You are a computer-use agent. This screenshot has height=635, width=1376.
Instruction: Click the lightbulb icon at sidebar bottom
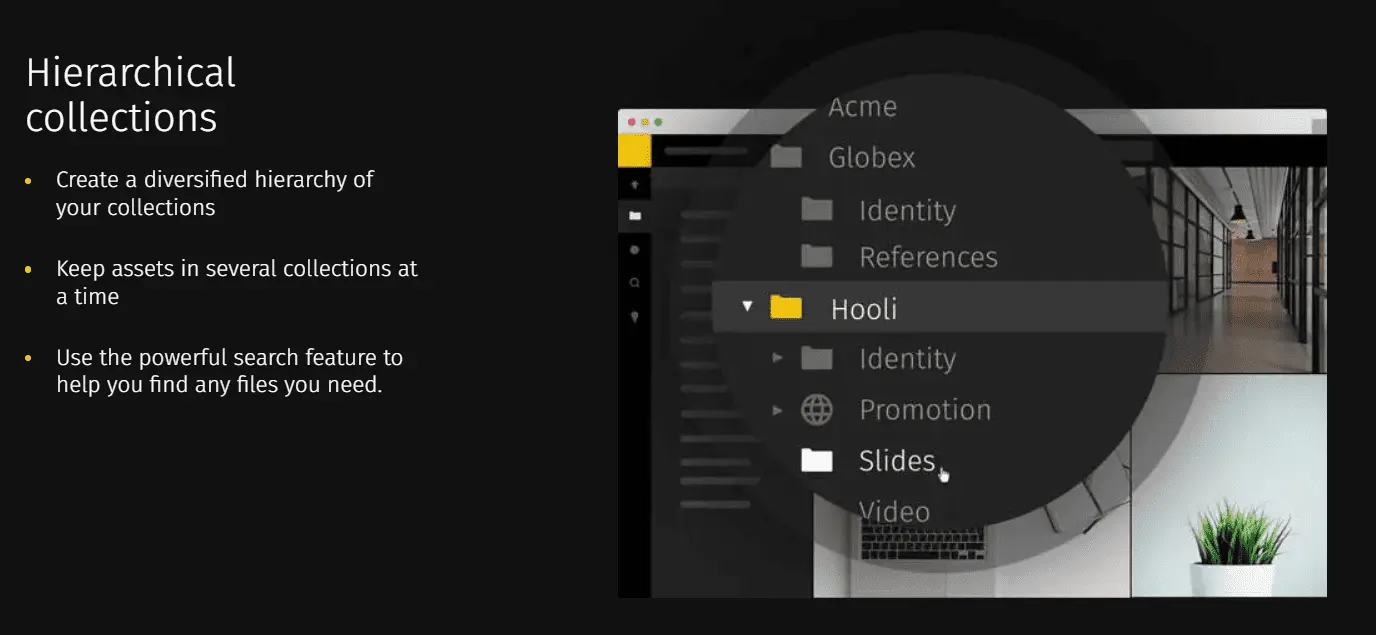[636, 318]
